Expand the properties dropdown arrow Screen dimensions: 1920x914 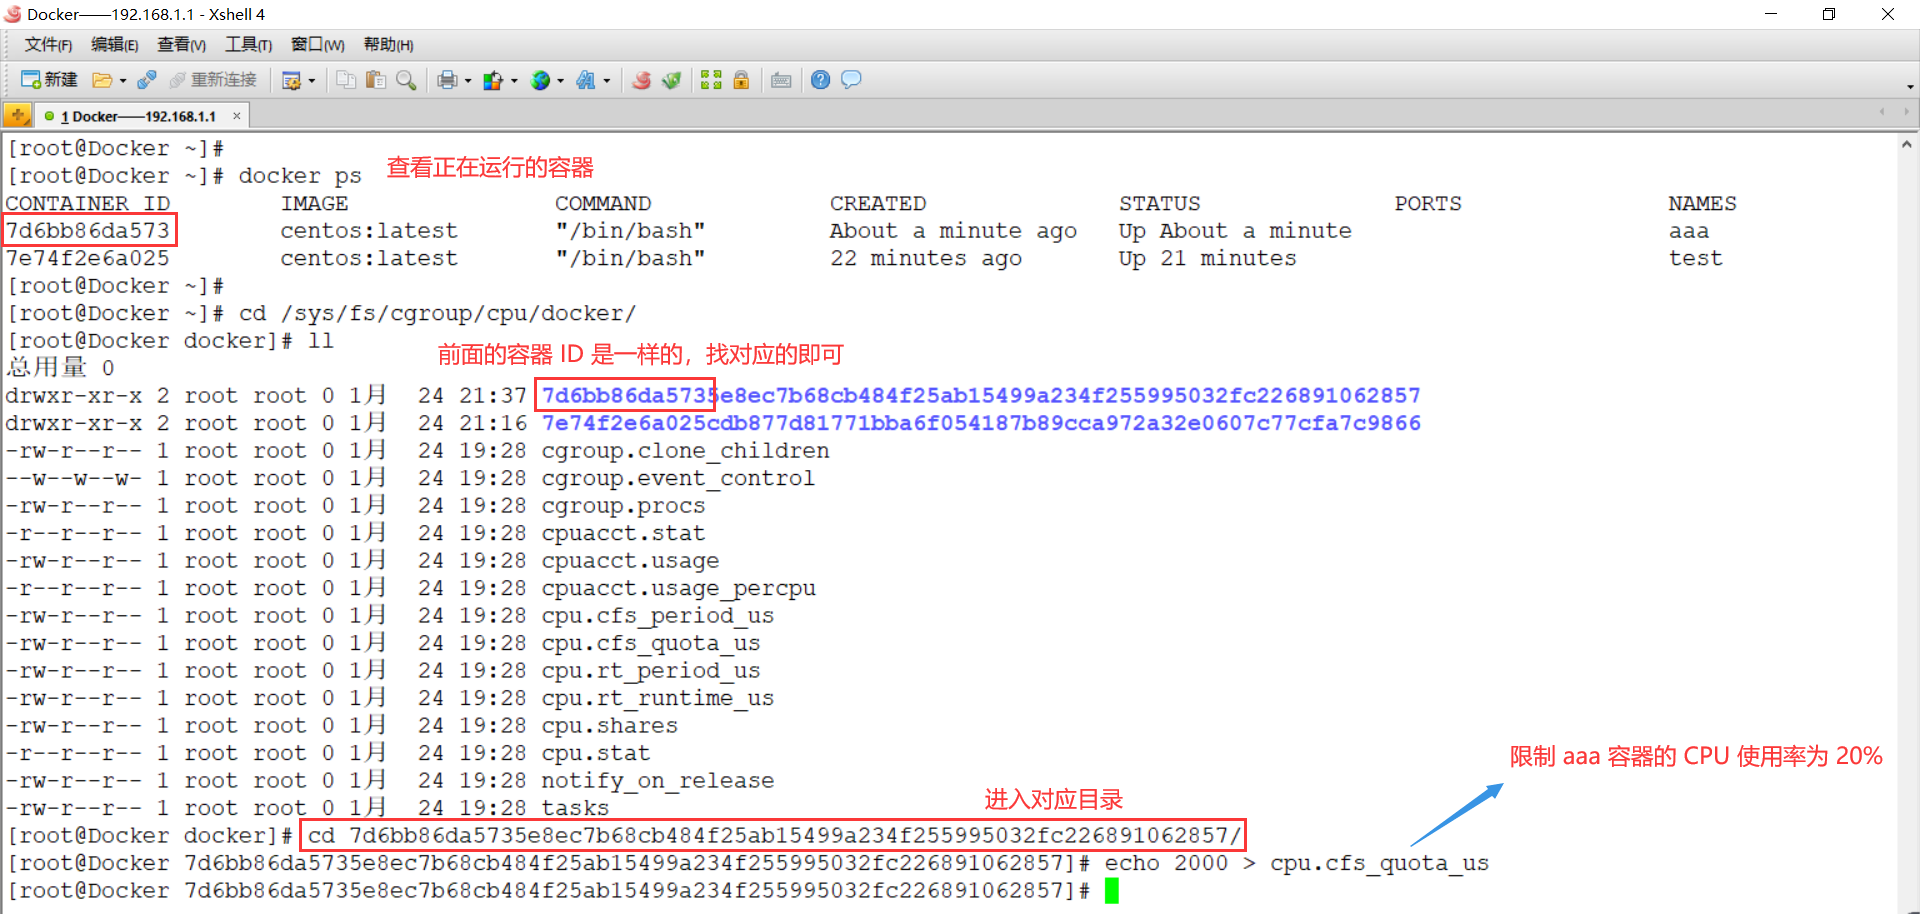coord(312,81)
